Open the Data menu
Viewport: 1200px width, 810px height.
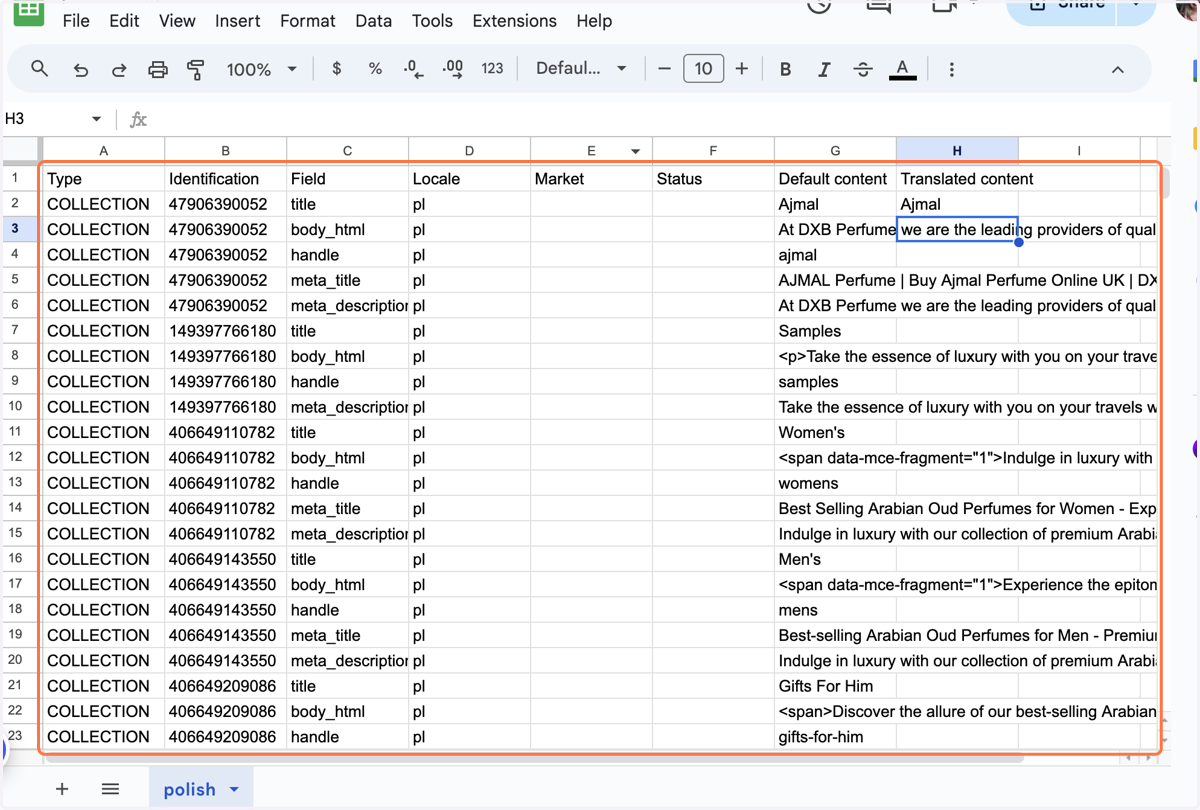click(374, 21)
